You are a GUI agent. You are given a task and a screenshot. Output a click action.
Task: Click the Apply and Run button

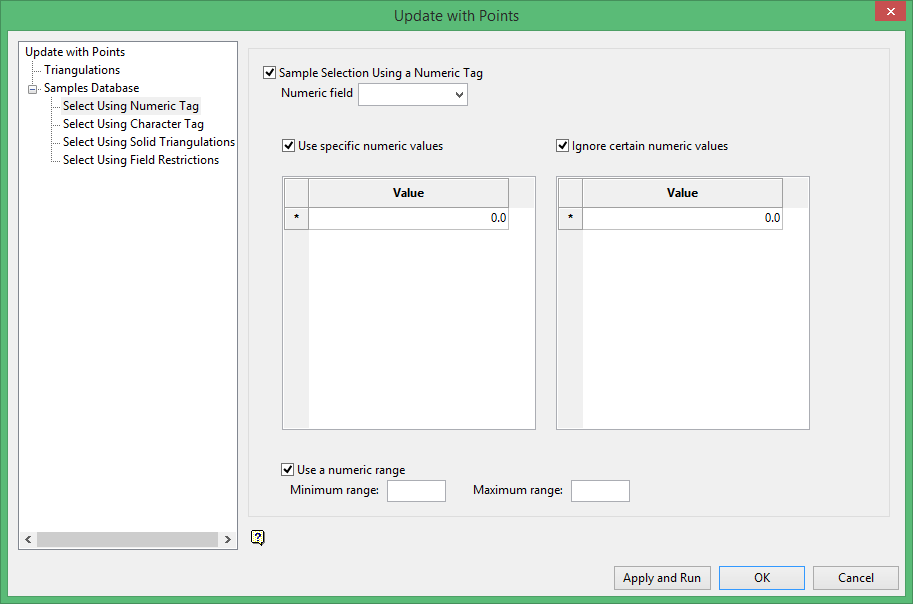click(661, 578)
